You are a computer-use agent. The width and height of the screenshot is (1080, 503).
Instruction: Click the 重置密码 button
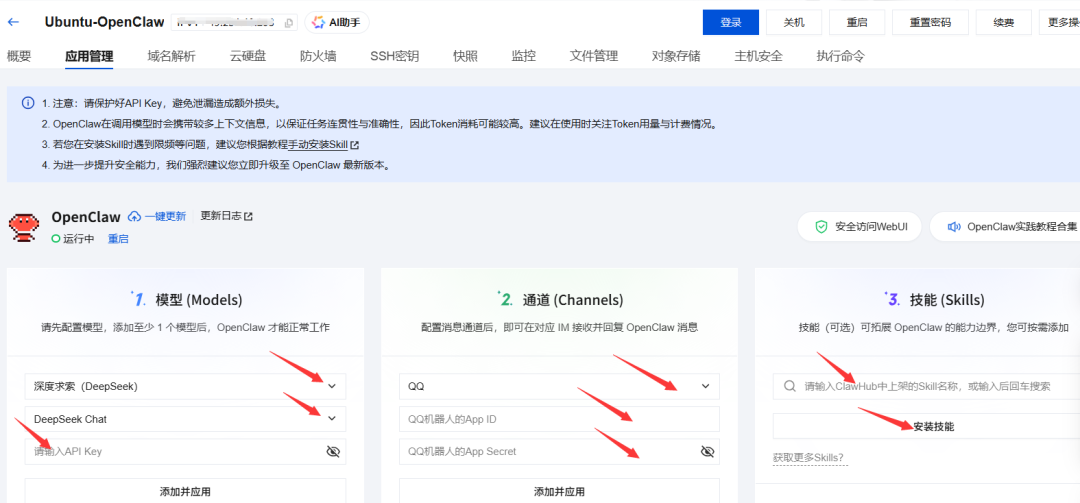point(931,22)
